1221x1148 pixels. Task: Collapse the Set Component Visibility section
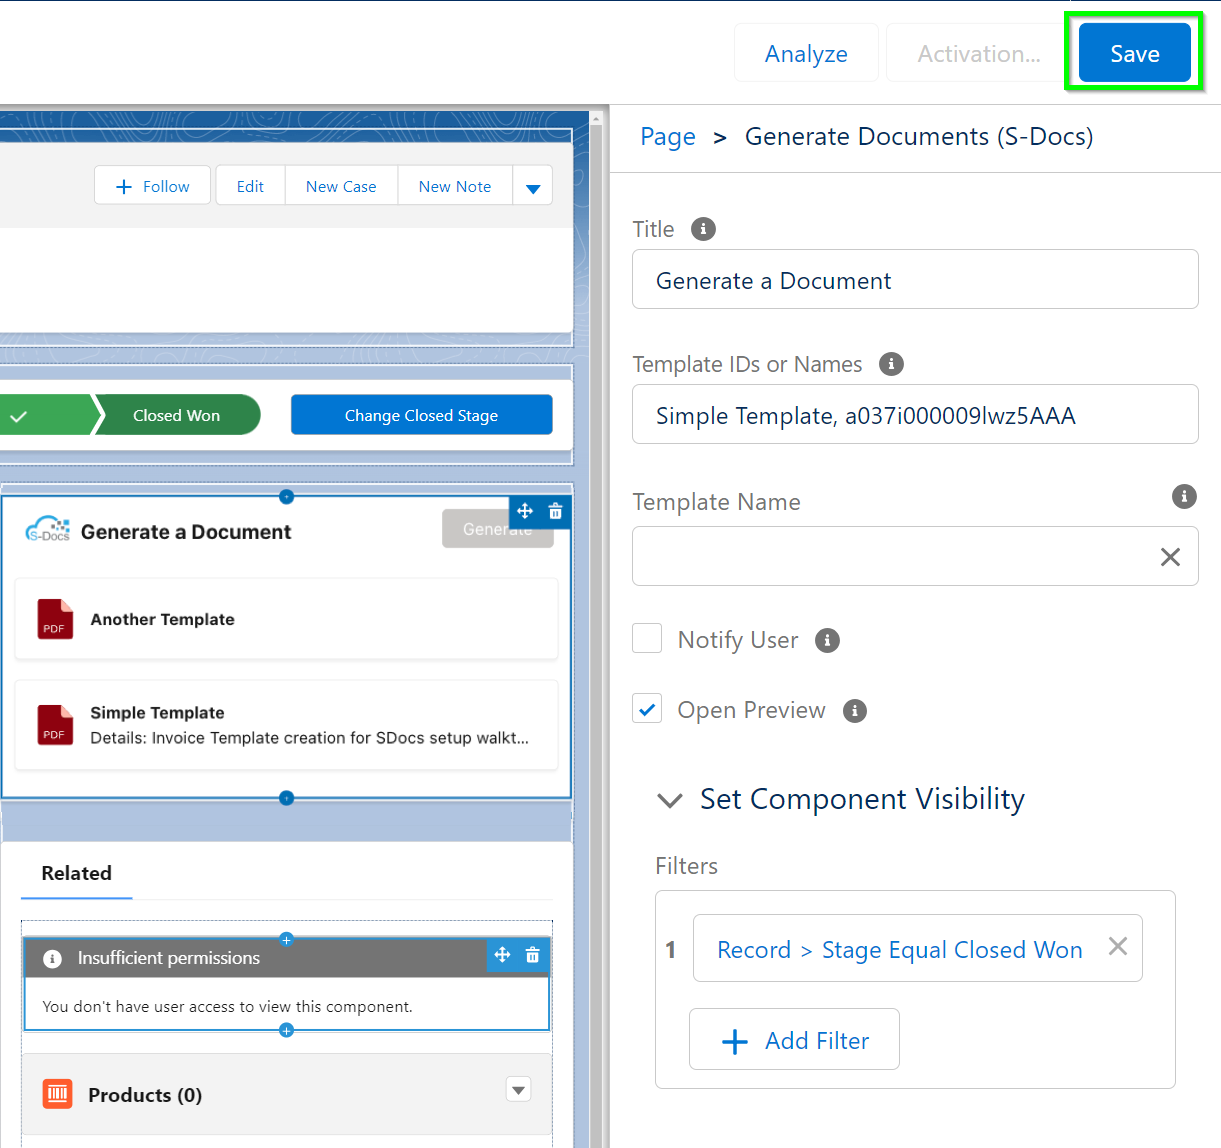coord(669,800)
